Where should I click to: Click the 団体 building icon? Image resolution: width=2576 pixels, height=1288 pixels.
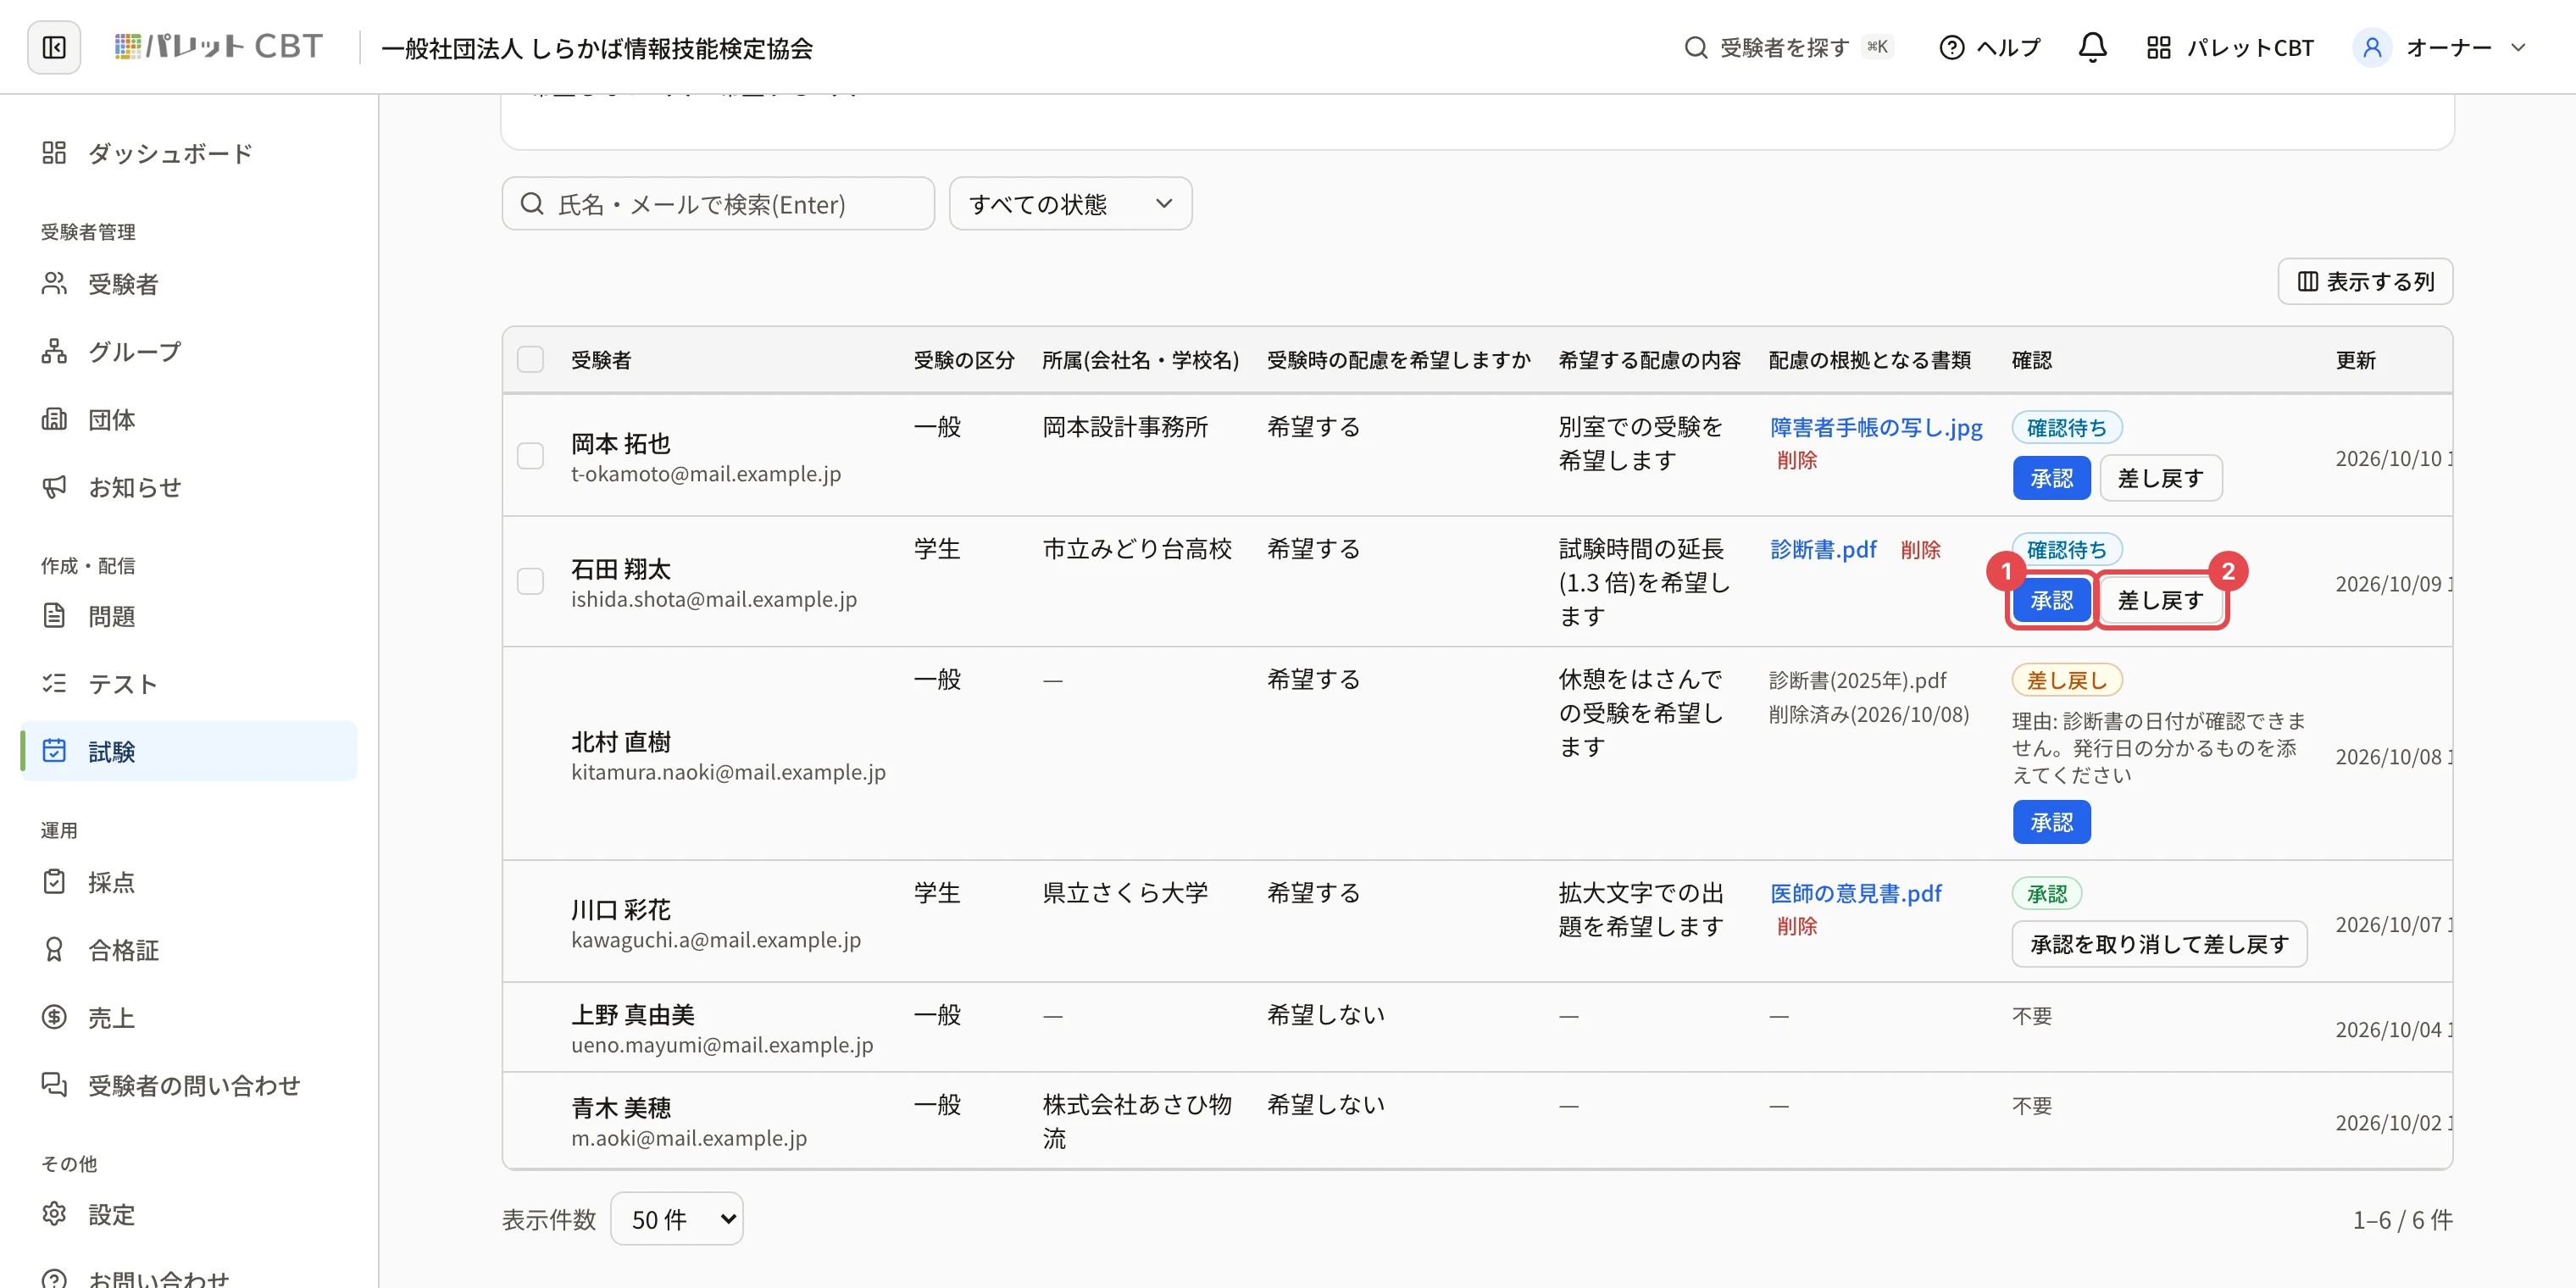click(x=54, y=419)
